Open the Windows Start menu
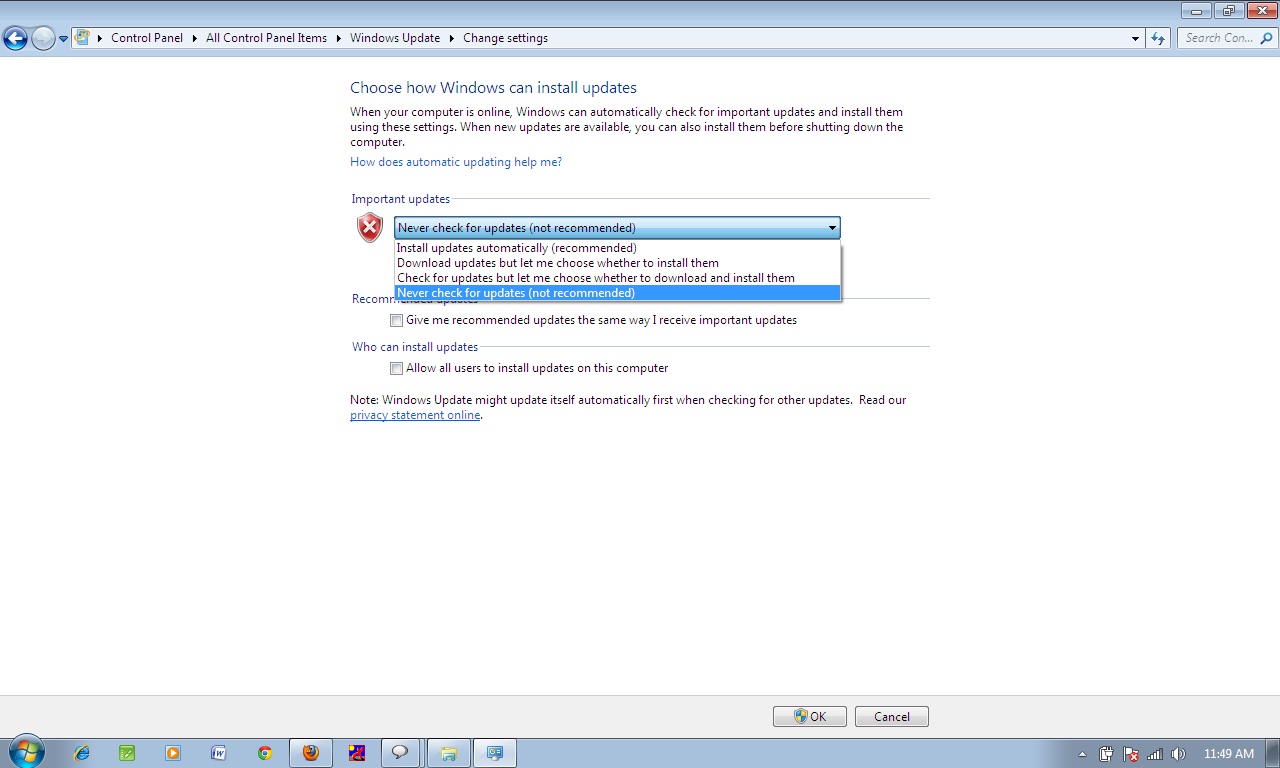The image size is (1280, 768). click(26, 752)
